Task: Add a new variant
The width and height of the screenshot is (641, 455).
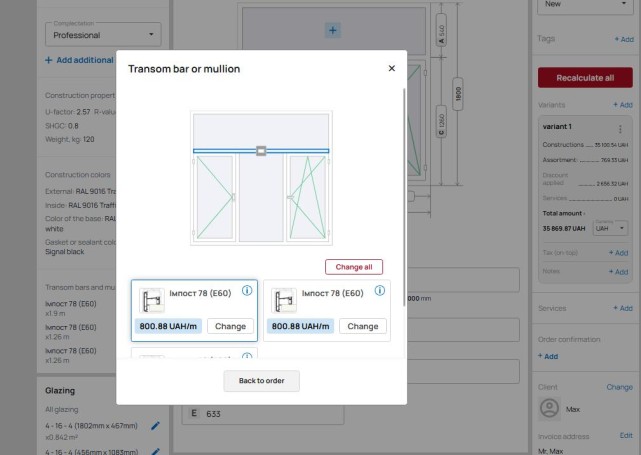Action: [623, 105]
